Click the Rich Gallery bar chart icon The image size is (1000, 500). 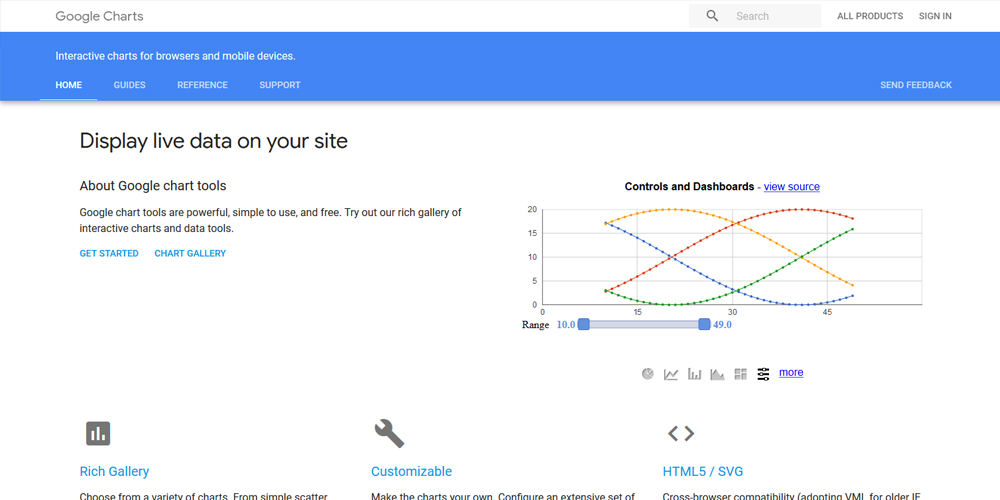tap(98, 434)
